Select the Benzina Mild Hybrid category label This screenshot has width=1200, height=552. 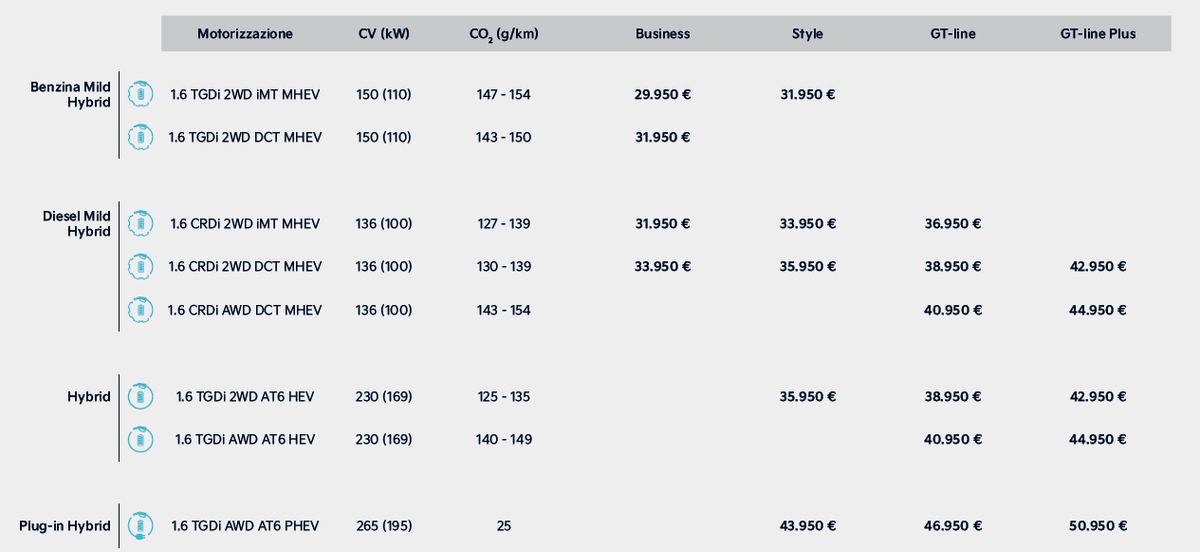pyautogui.click(x=71, y=95)
